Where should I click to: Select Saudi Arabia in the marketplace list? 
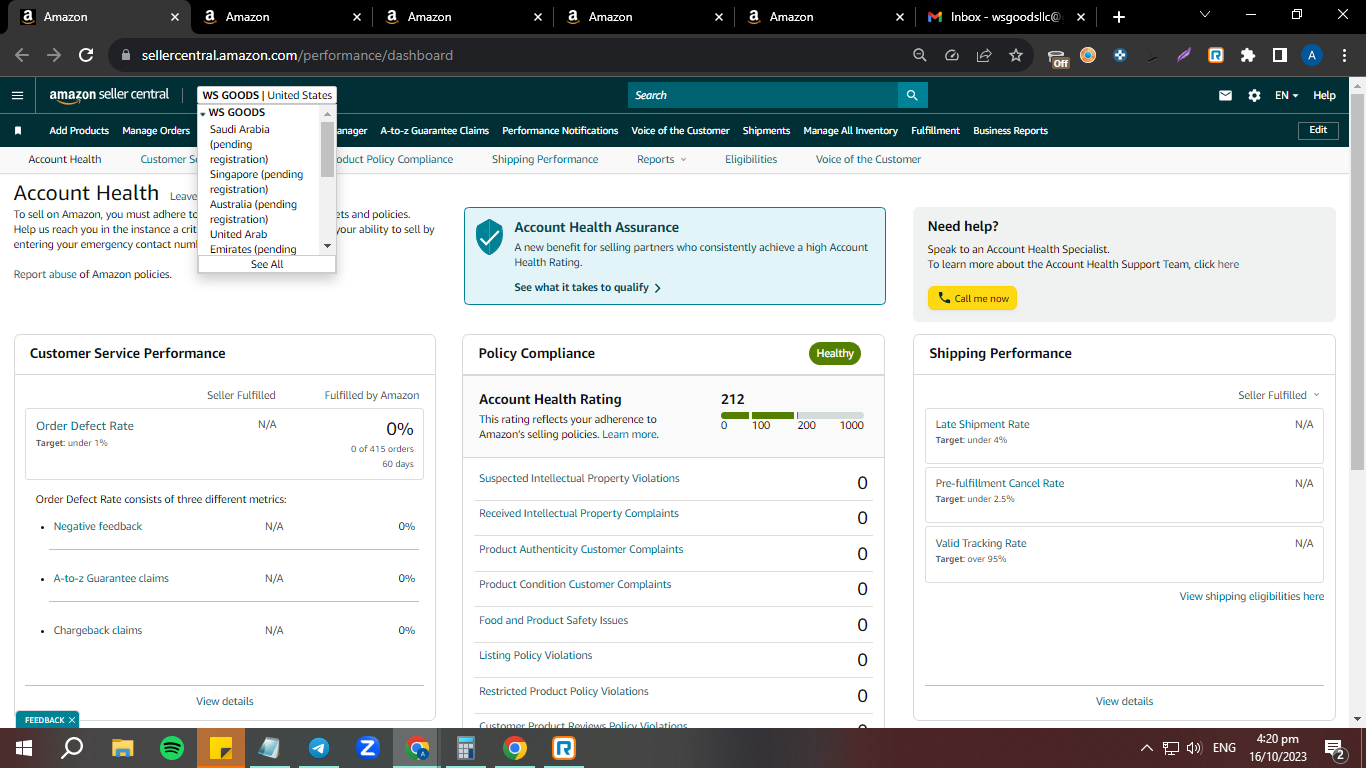point(239,144)
